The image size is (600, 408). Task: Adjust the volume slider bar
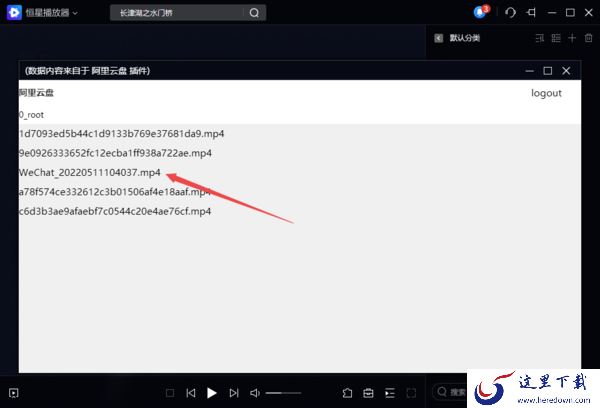click(284, 393)
